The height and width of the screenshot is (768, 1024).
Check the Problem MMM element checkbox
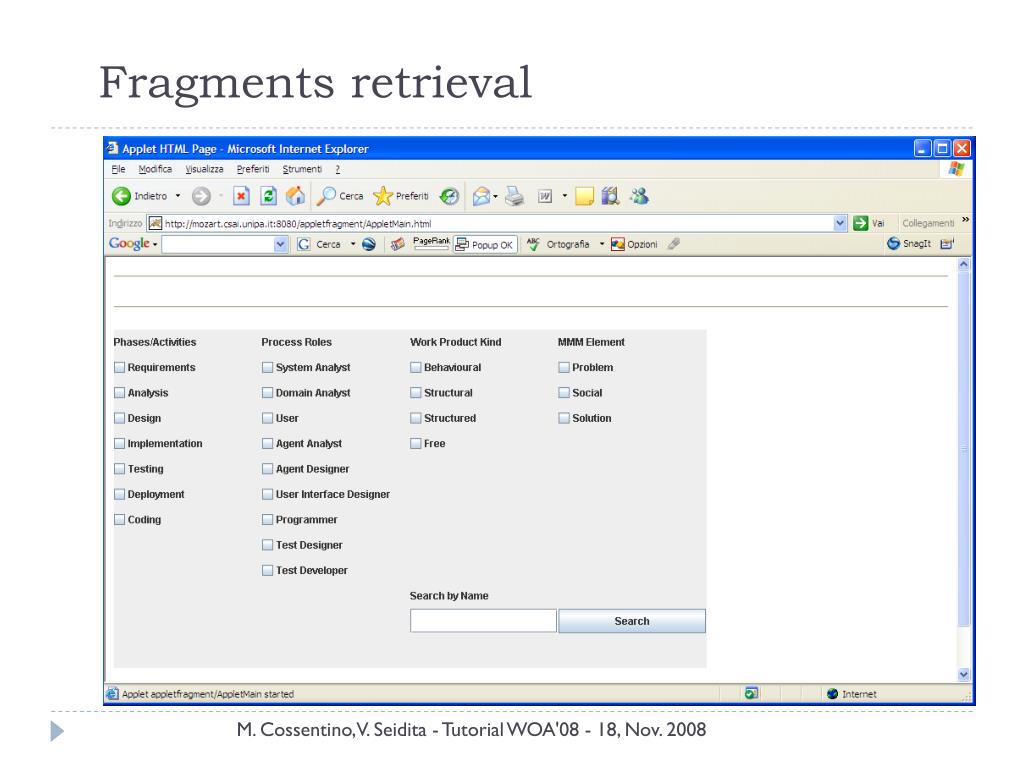click(564, 368)
